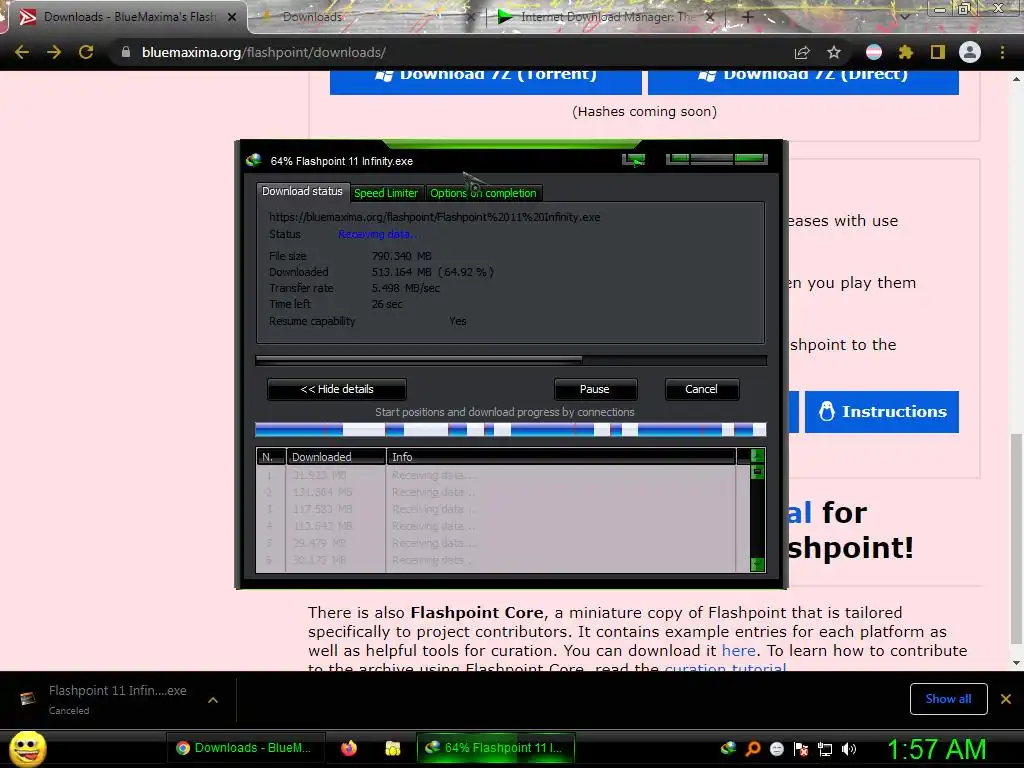This screenshot has width=1024, height=768.
Task: Go back using the browser back arrow
Action: (22, 52)
